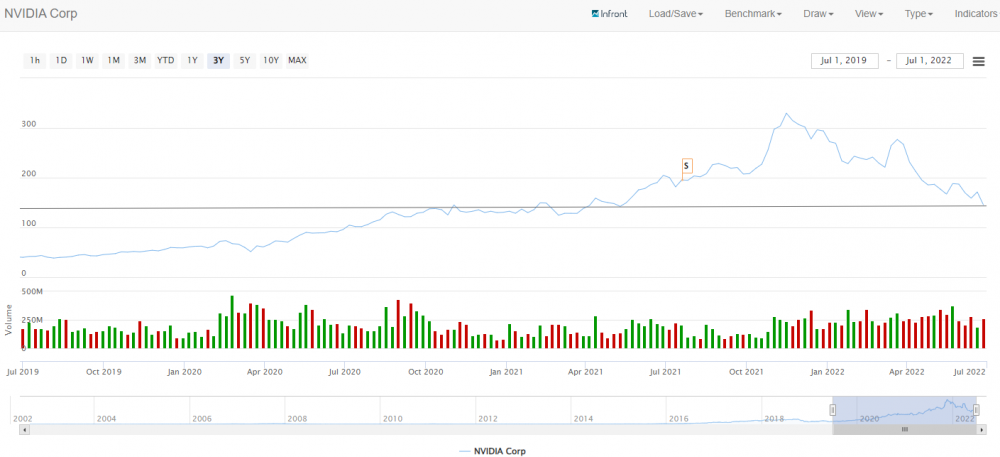This screenshot has width=1000, height=457.
Task: Select the 10Y time range
Action: click(x=271, y=61)
